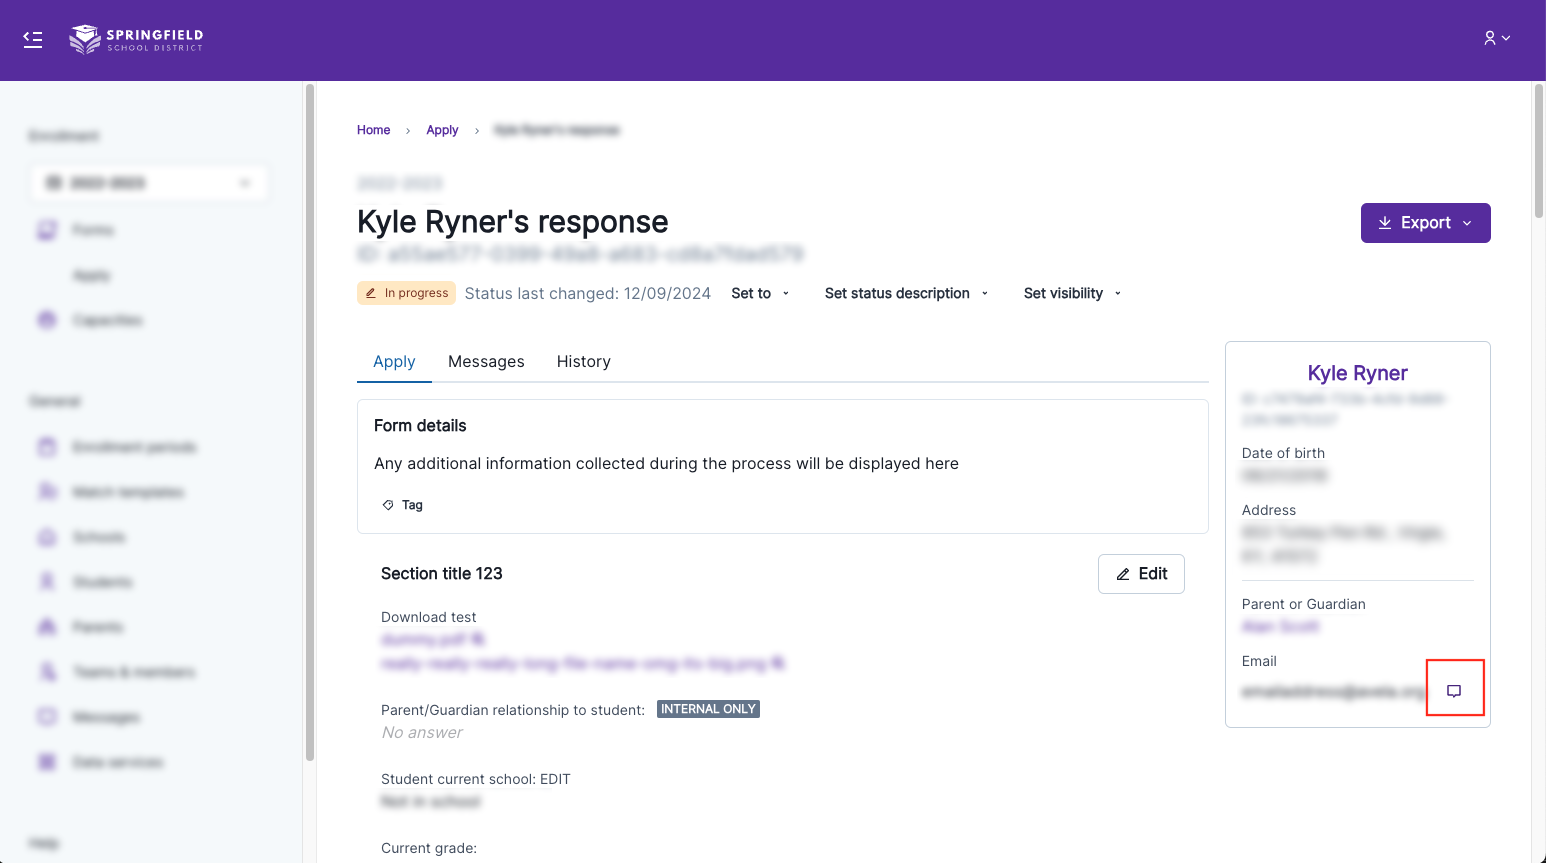The height and width of the screenshot is (863, 1546).
Task: Go to Home via the breadcrumb
Action: tap(373, 130)
